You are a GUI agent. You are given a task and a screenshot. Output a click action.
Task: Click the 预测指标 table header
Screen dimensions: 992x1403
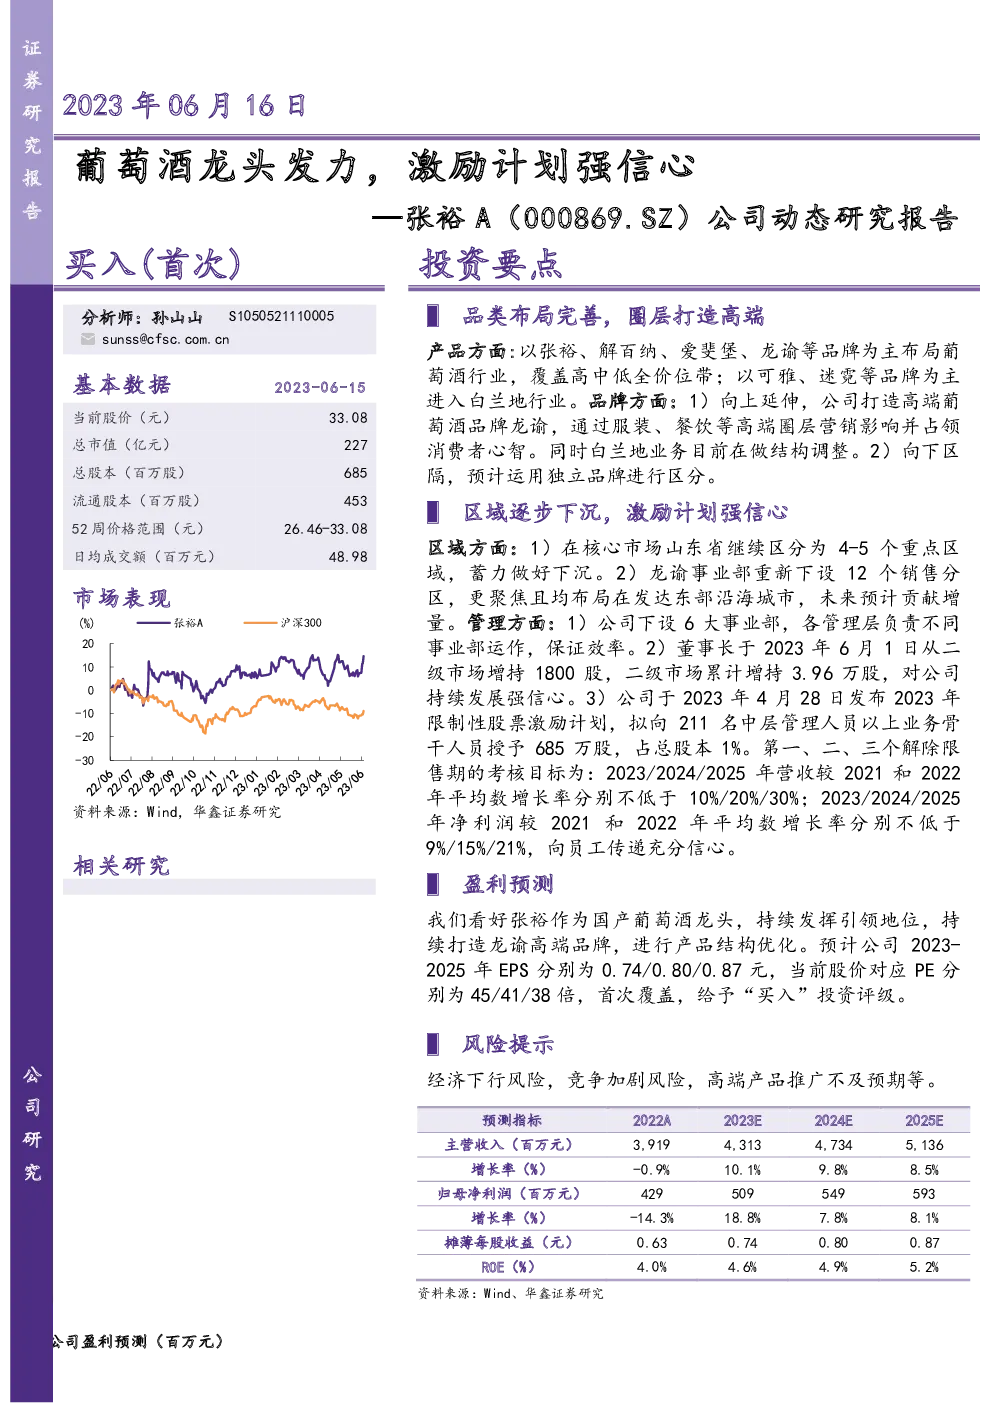click(x=511, y=1121)
